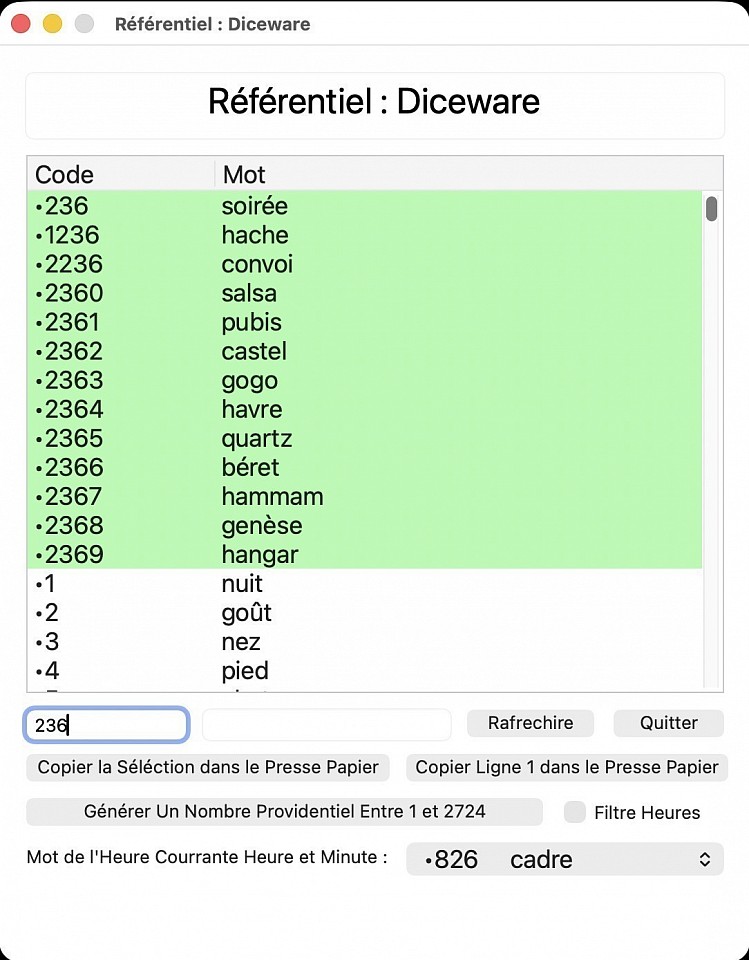Generate a providential number between 1 and 2724

pyautogui.click(x=284, y=812)
